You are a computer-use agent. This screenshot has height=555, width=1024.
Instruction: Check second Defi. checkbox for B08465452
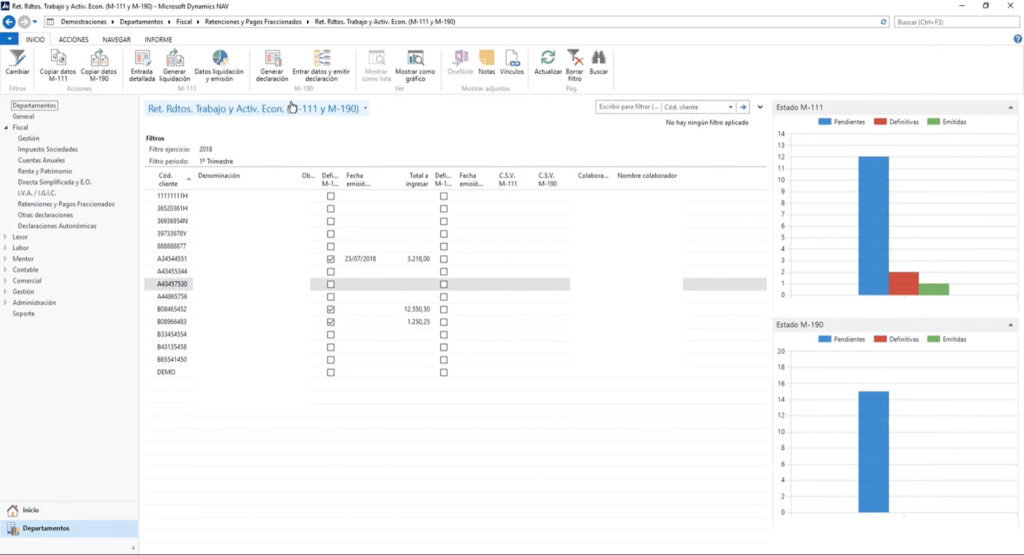pos(443,309)
